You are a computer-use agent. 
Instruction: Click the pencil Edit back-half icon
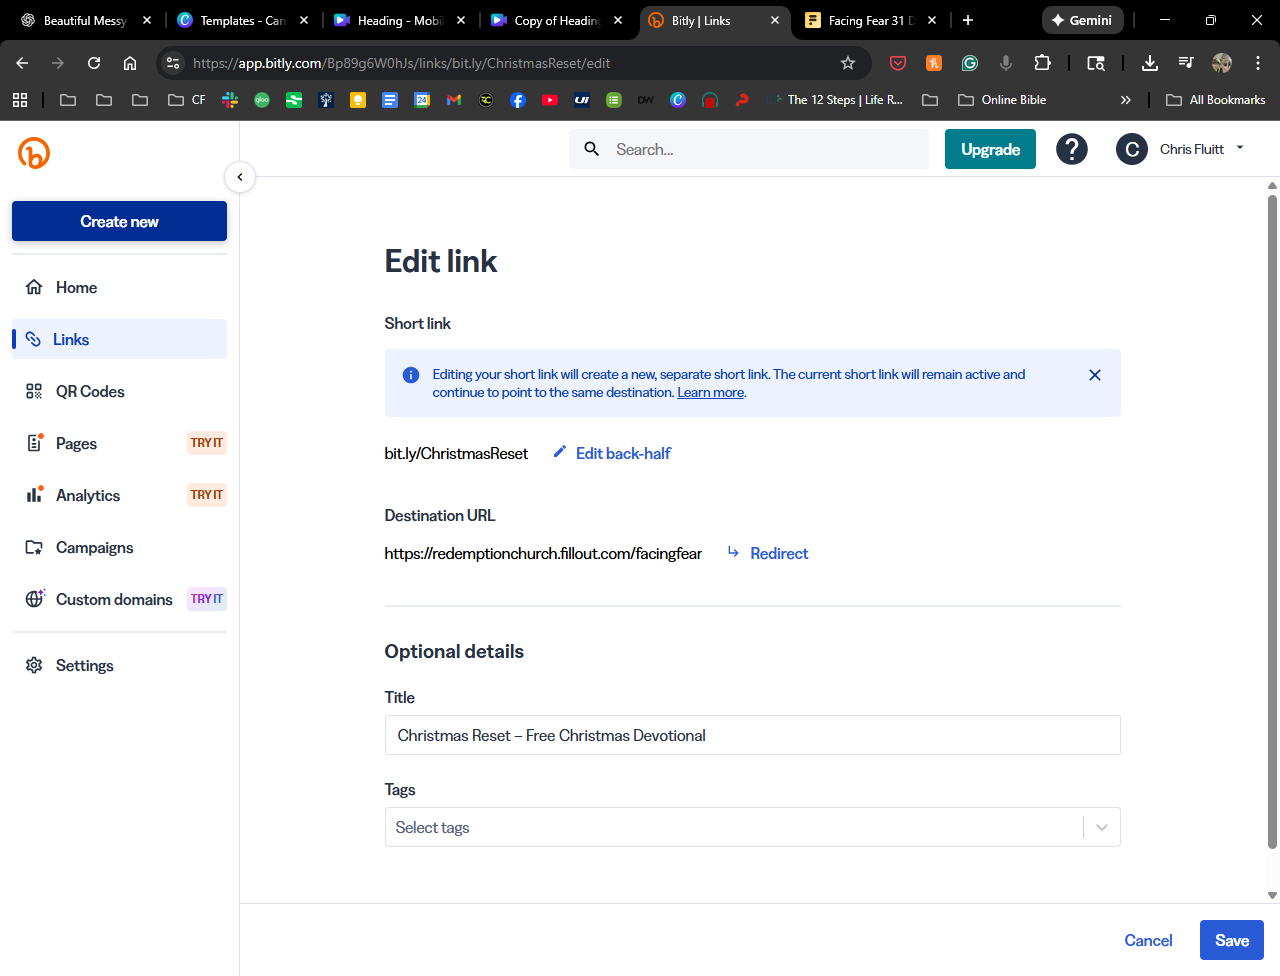pos(560,453)
